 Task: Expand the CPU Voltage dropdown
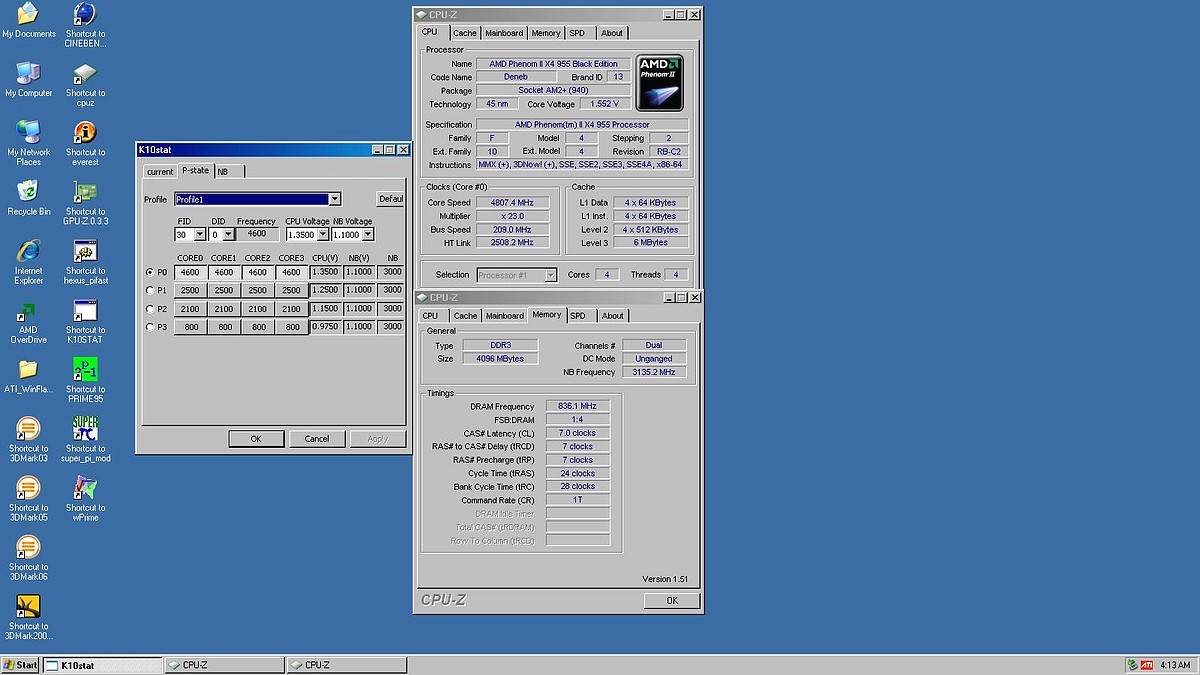coord(321,235)
